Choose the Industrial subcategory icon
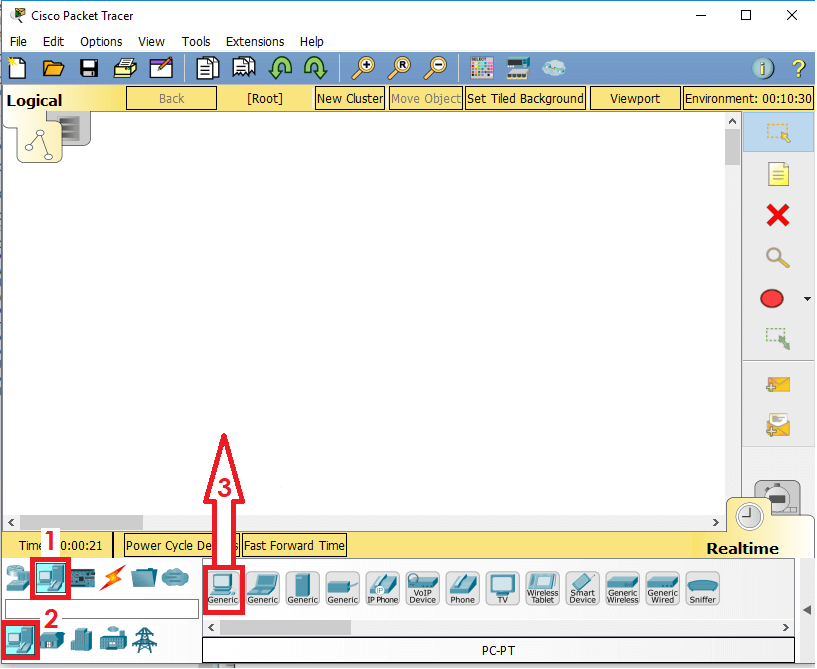 (113, 639)
